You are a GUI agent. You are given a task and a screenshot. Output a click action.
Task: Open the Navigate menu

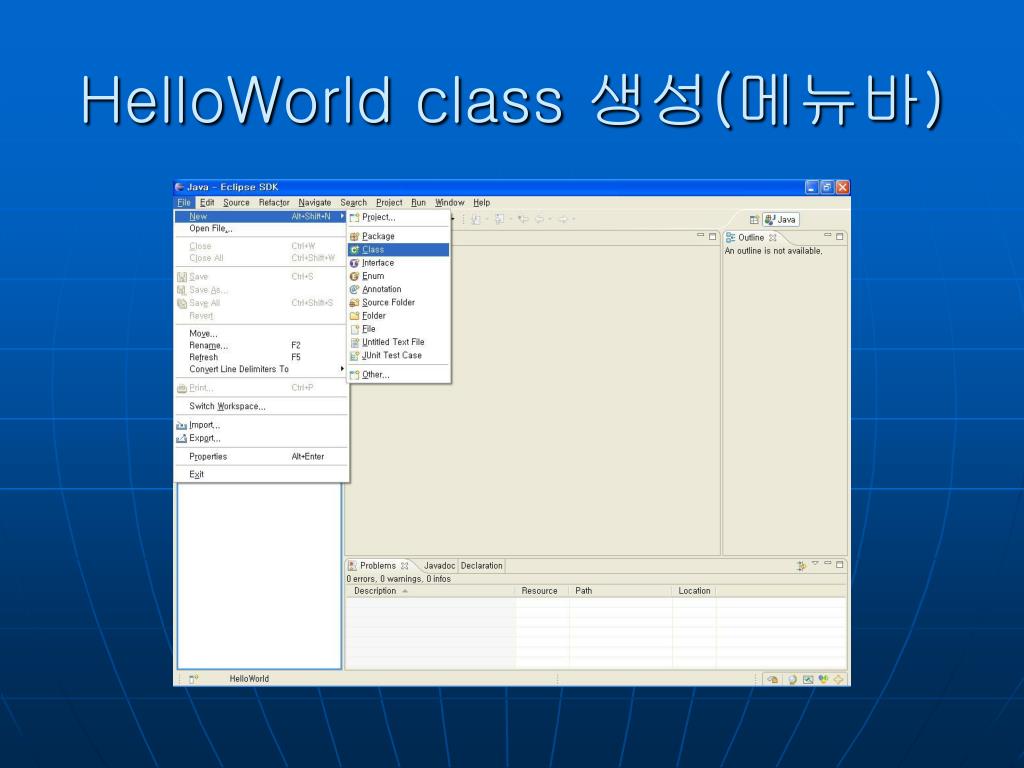pos(315,202)
